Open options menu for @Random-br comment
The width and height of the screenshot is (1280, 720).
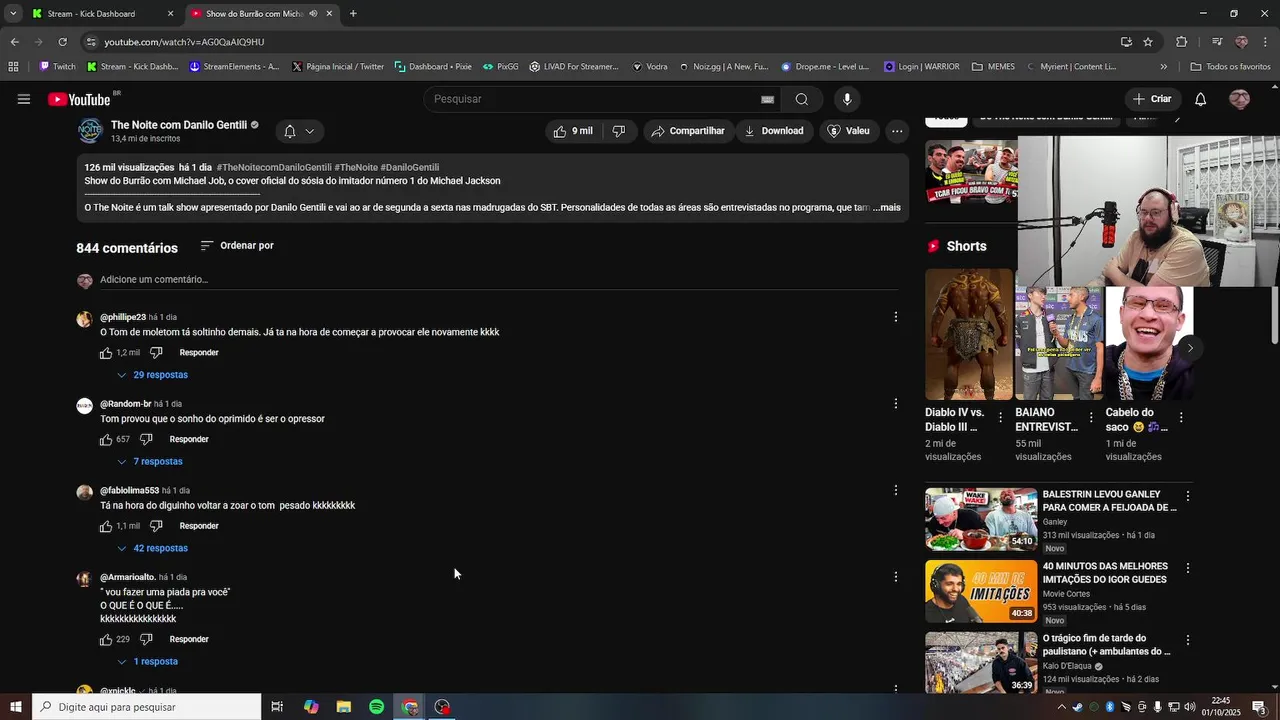[x=895, y=404]
